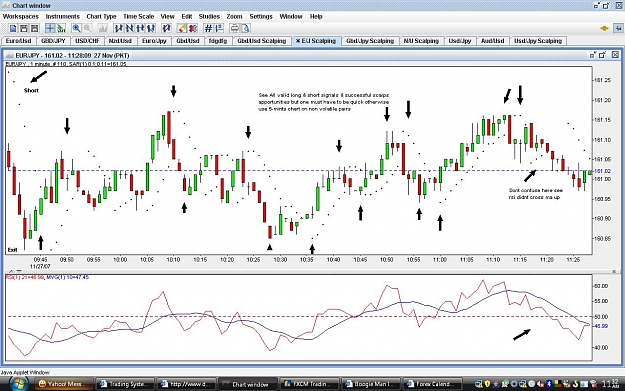Image resolution: width=625 pixels, height=391 pixels.
Task: Switch to the fdgdfg tab
Action: [218, 41]
